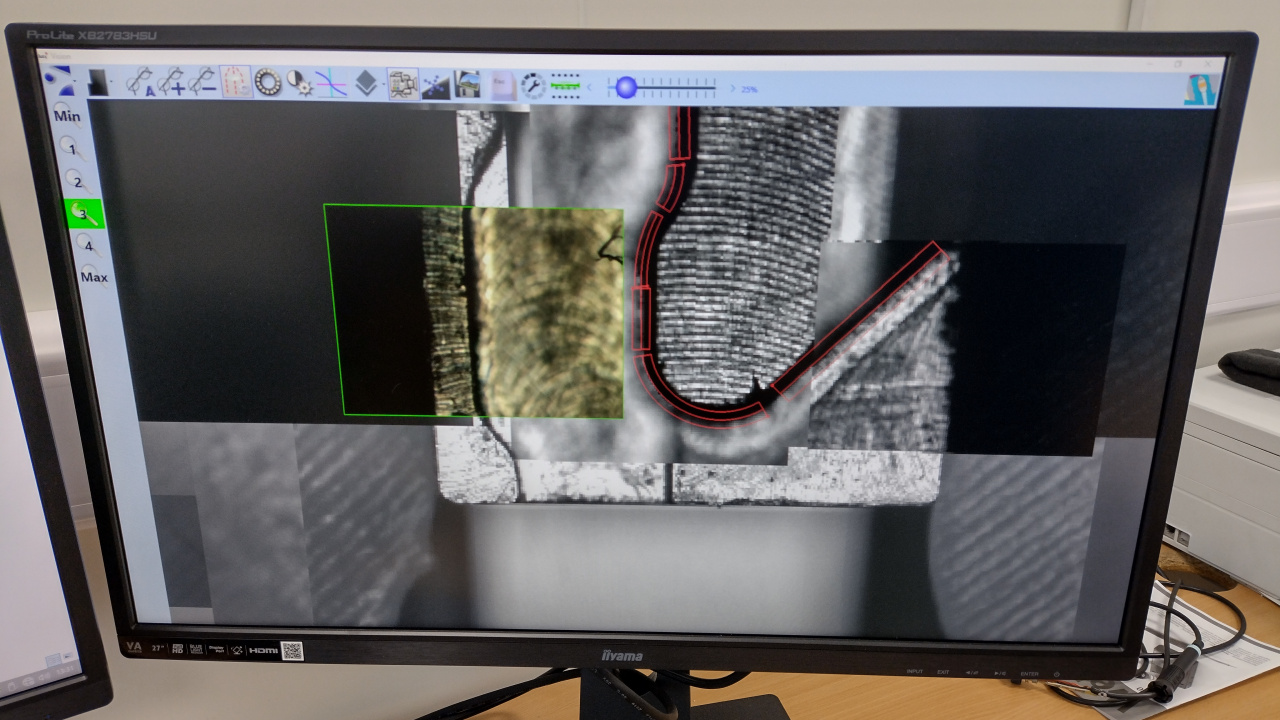Viewport: 1280px width, 720px height.
Task: Click the crossing curves graph icon
Action: [x=331, y=83]
